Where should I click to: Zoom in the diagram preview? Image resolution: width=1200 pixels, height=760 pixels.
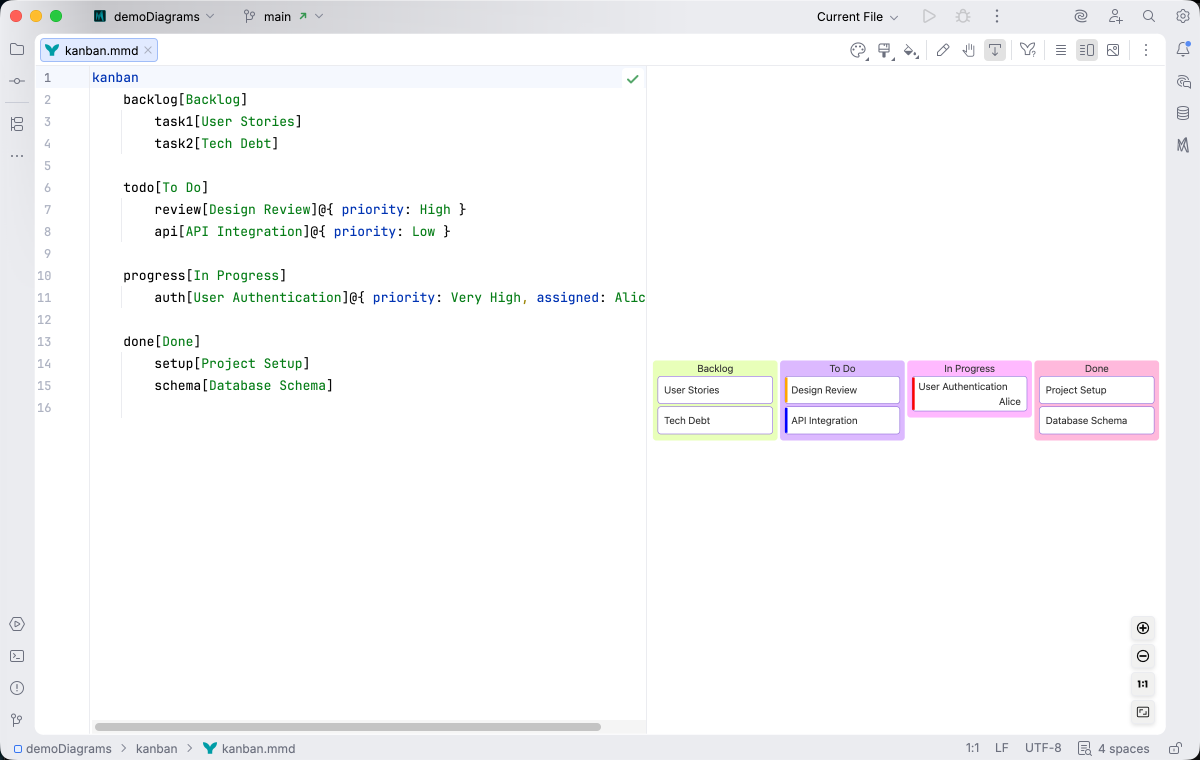tap(1143, 628)
